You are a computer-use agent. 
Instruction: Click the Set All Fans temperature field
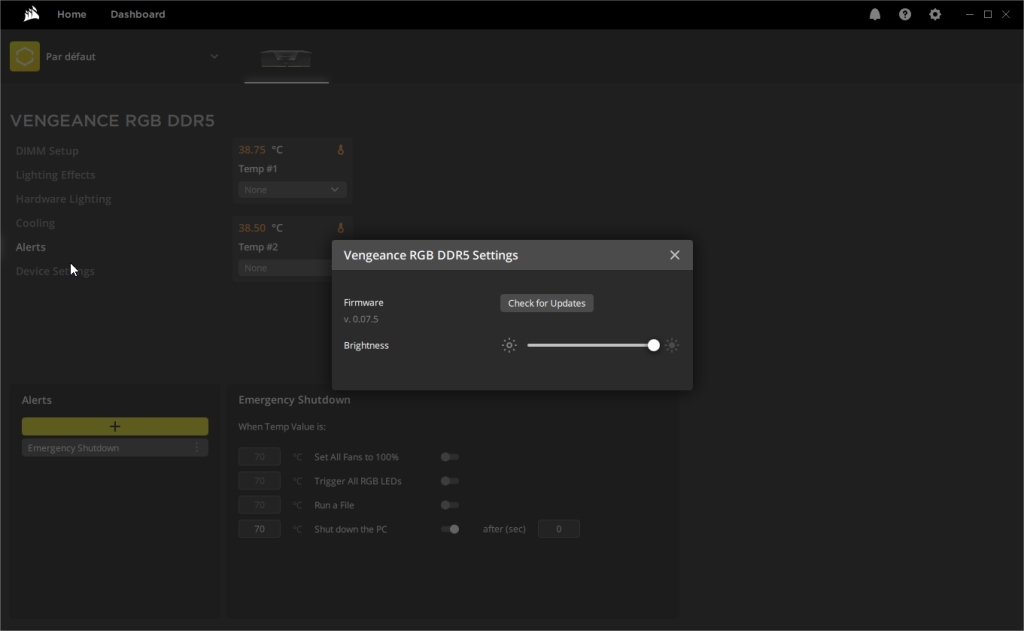point(259,457)
